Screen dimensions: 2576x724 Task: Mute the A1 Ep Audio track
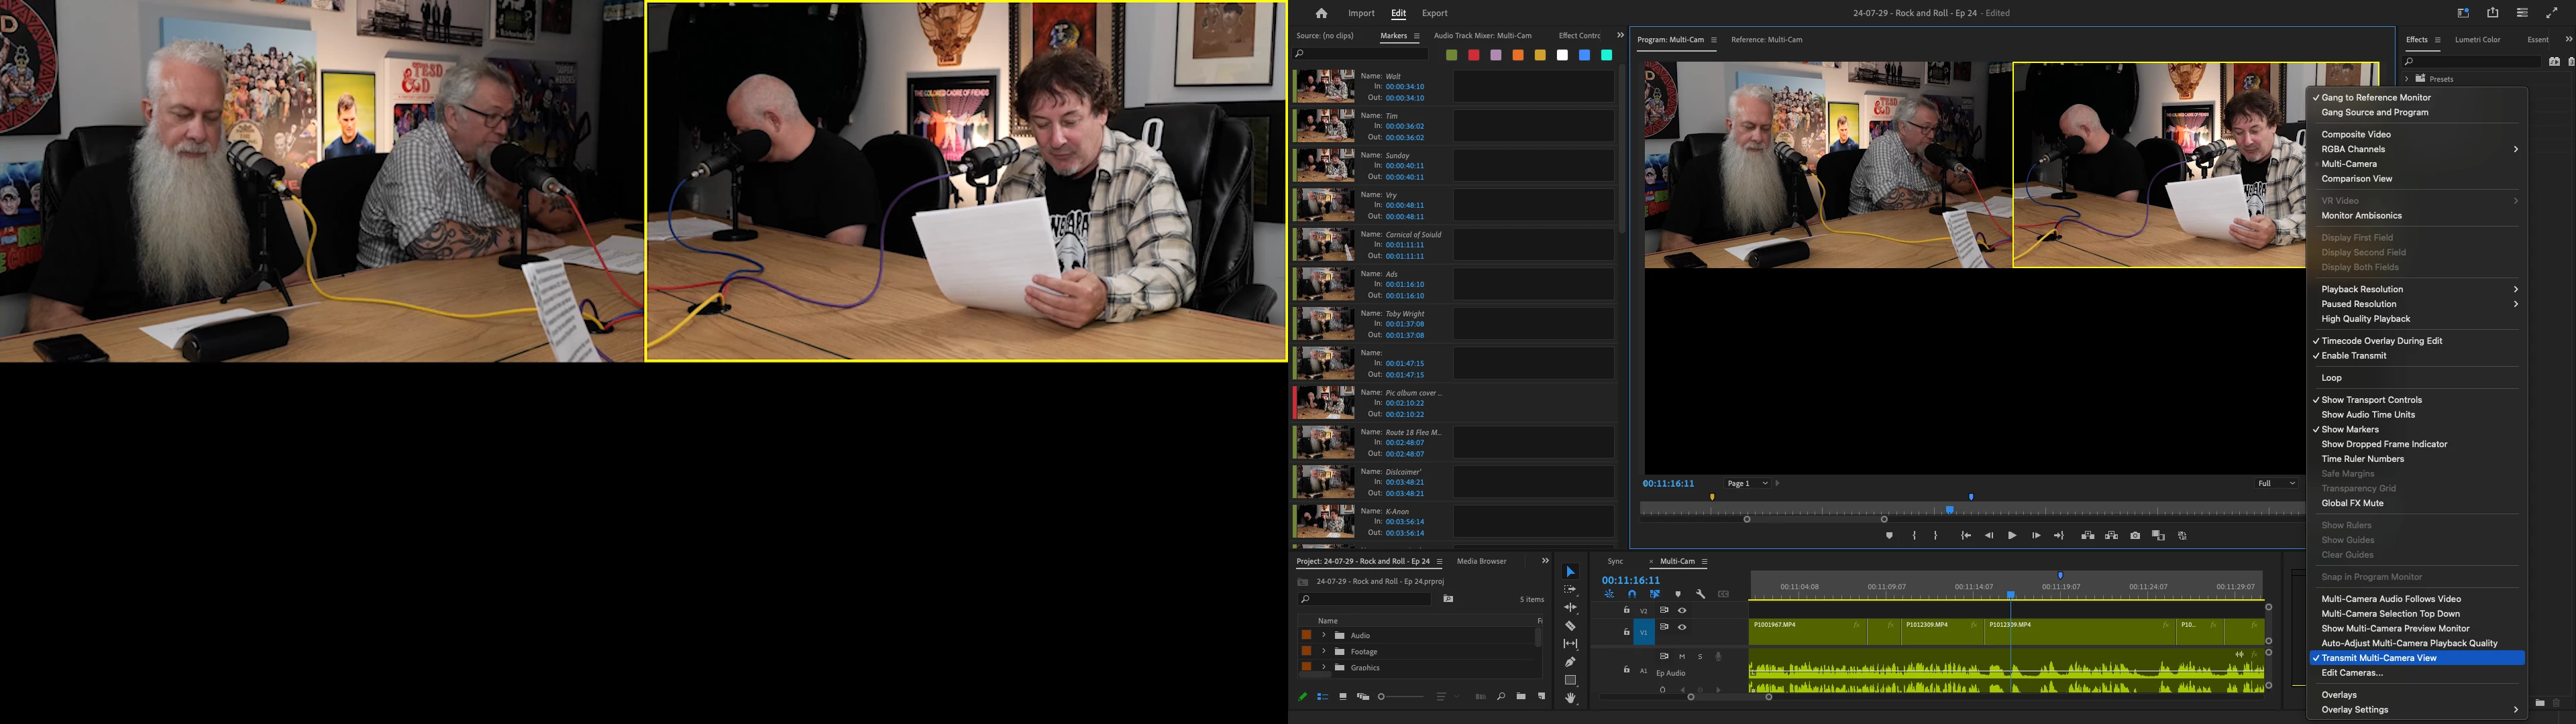point(1682,657)
